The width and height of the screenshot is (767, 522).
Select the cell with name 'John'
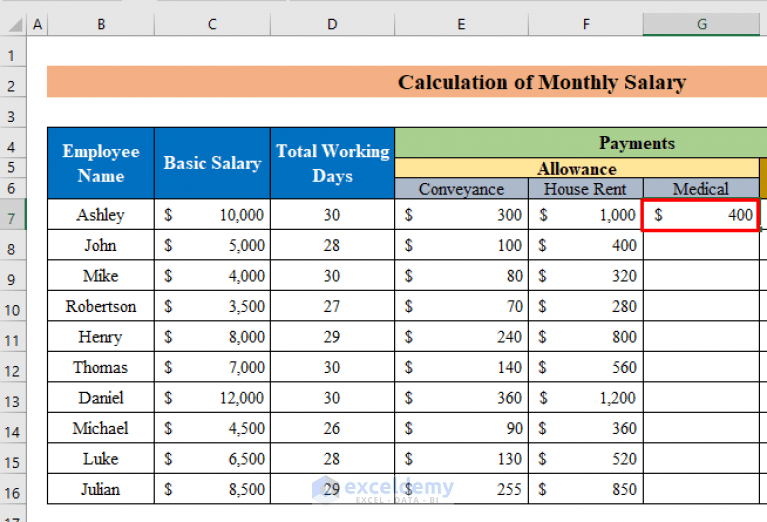point(101,245)
